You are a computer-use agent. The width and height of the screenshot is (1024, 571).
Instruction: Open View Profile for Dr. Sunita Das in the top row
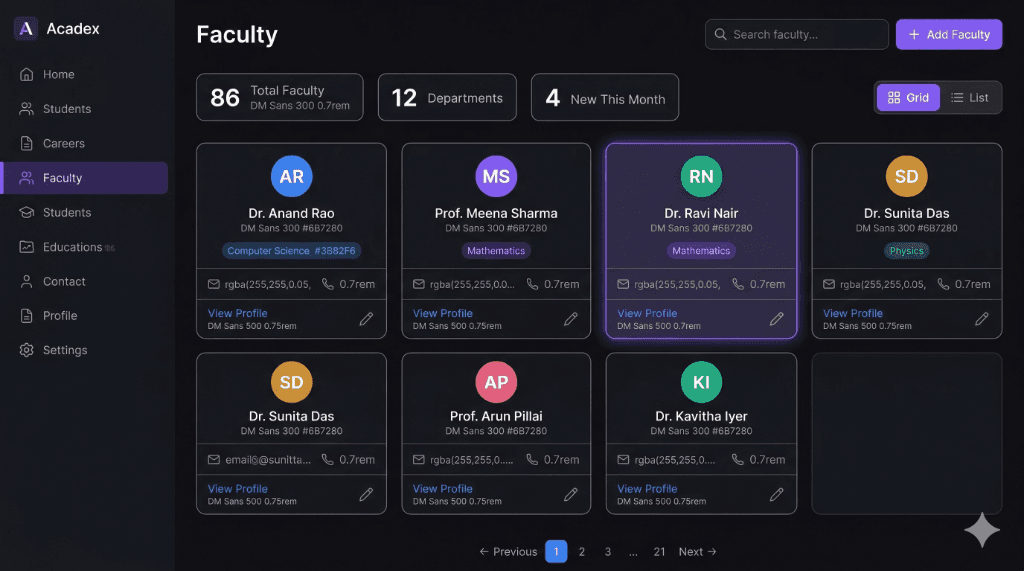pyautogui.click(x=852, y=313)
